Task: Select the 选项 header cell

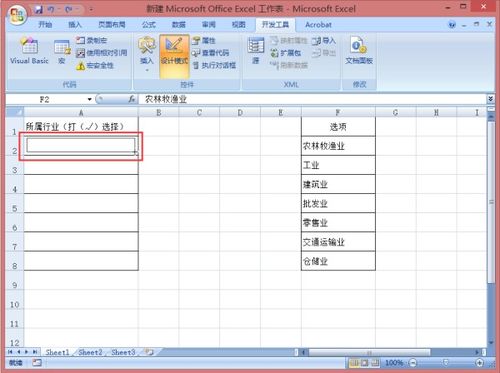Action: [x=338, y=127]
